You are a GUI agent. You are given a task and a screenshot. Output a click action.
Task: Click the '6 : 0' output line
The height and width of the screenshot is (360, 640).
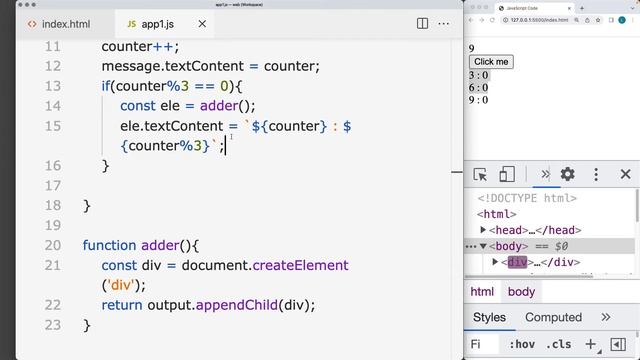coord(478,88)
